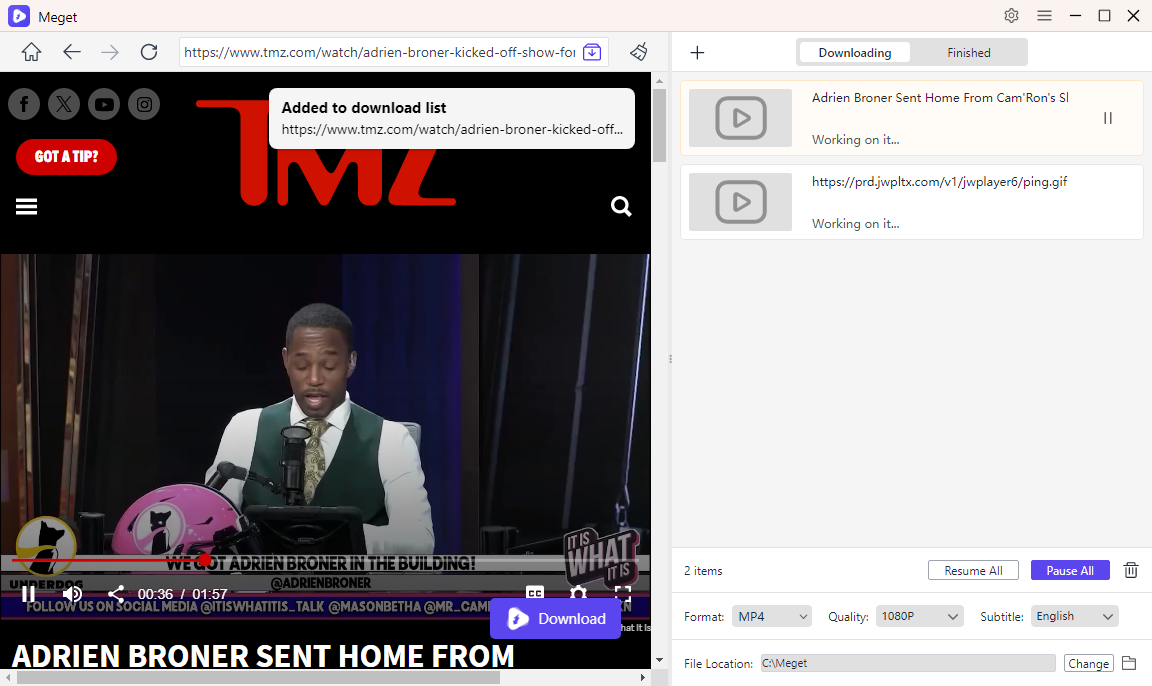Reload the current web page
Viewport: 1152px width, 686px height.
pyautogui.click(x=149, y=52)
